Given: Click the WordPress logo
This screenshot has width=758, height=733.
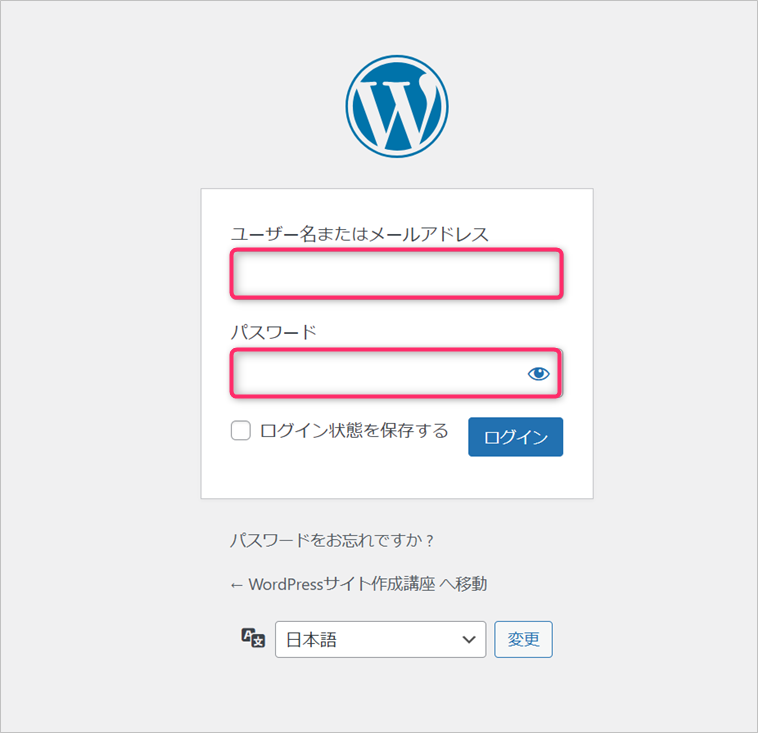Looking at the screenshot, I should click(x=397, y=106).
